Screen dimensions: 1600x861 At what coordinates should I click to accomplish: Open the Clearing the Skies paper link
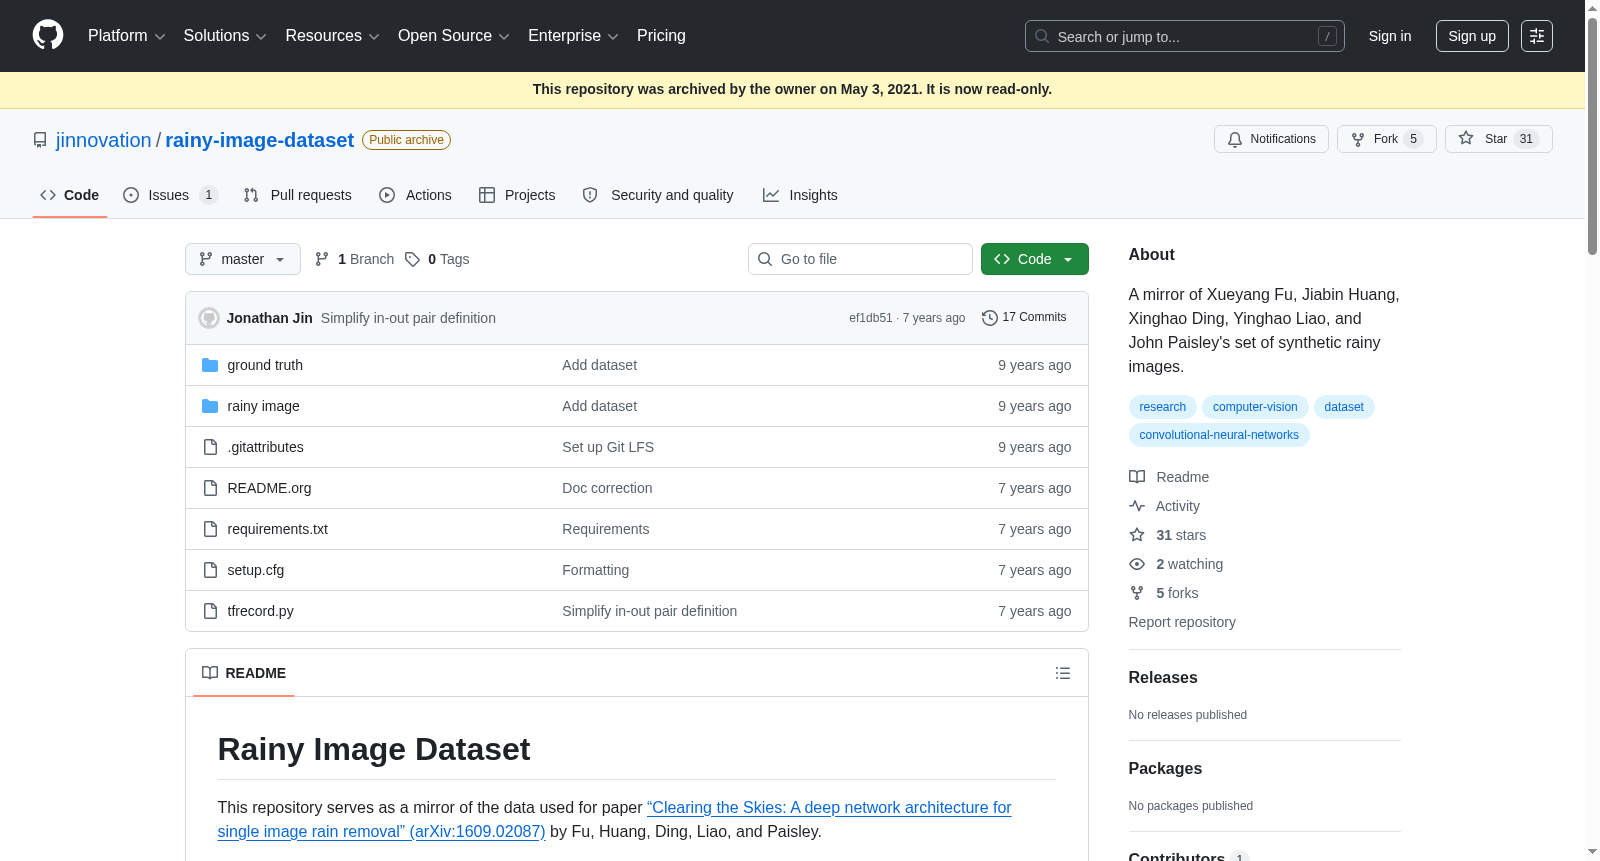click(x=614, y=819)
